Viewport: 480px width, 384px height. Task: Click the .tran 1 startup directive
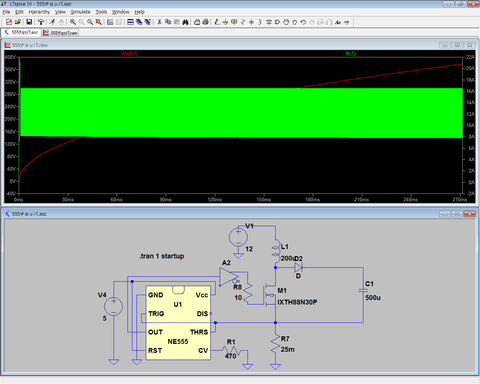pos(161,256)
